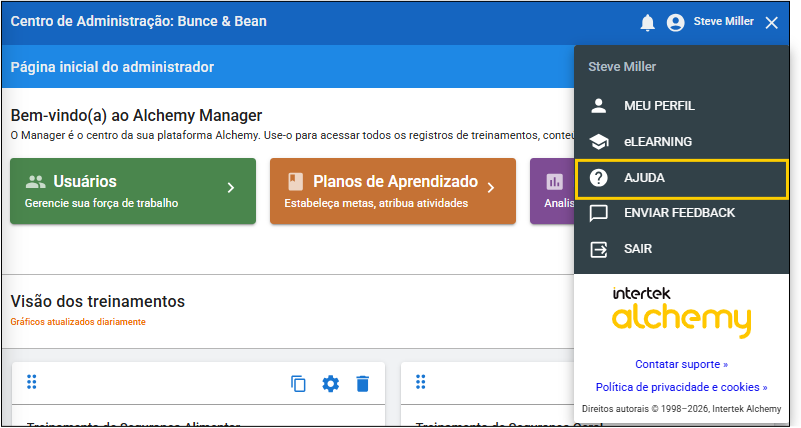Click the help question mark icon
This screenshot has width=801, height=428.
[599, 178]
